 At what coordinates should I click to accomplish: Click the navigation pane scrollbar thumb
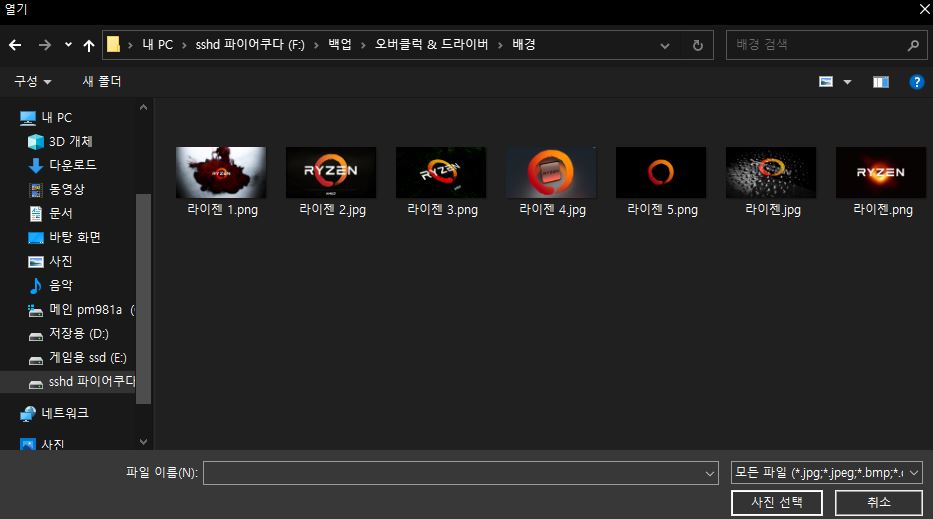(143, 299)
